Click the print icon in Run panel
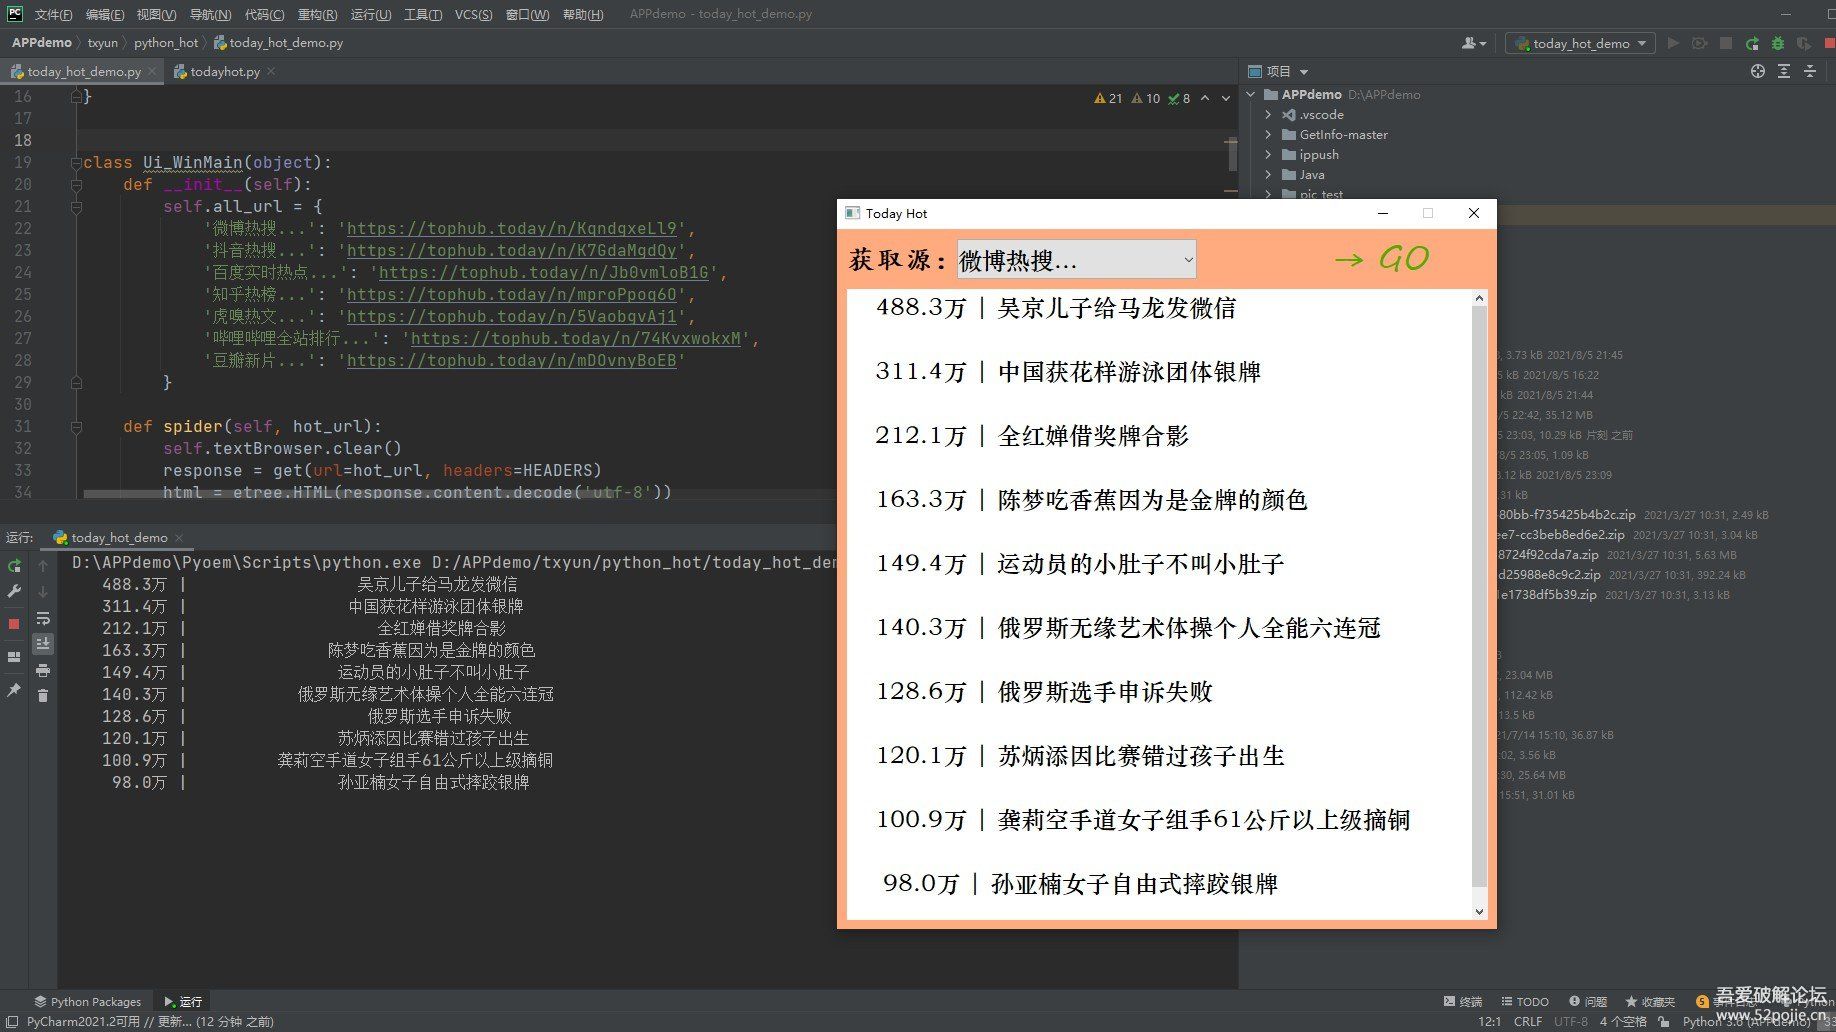Image resolution: width=1836 pixels, height=1032 pixels. pos(43,670)
